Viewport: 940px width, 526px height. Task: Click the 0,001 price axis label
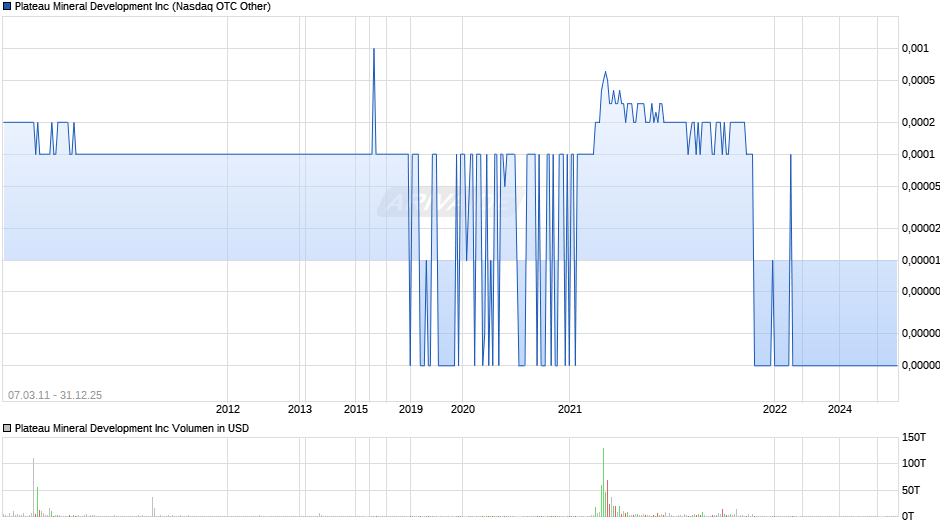point(915,49)
